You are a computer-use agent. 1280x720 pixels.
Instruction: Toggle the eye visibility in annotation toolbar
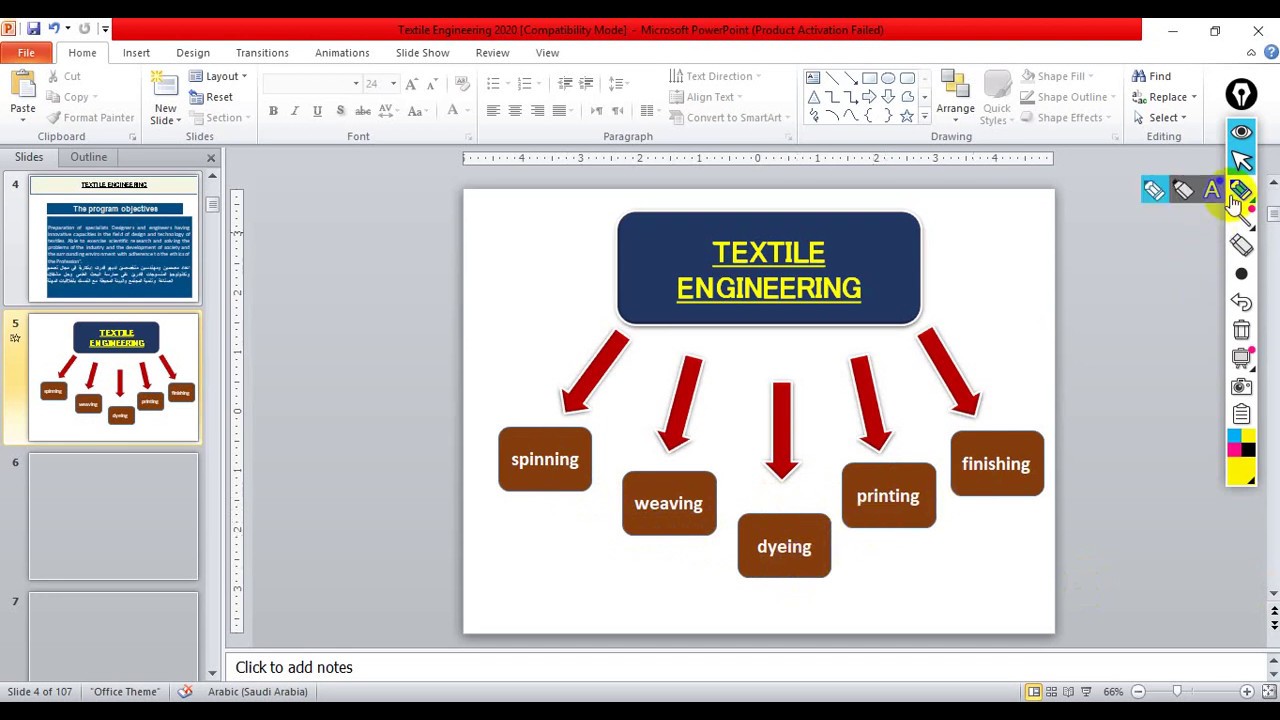[x=1241, y=132]
